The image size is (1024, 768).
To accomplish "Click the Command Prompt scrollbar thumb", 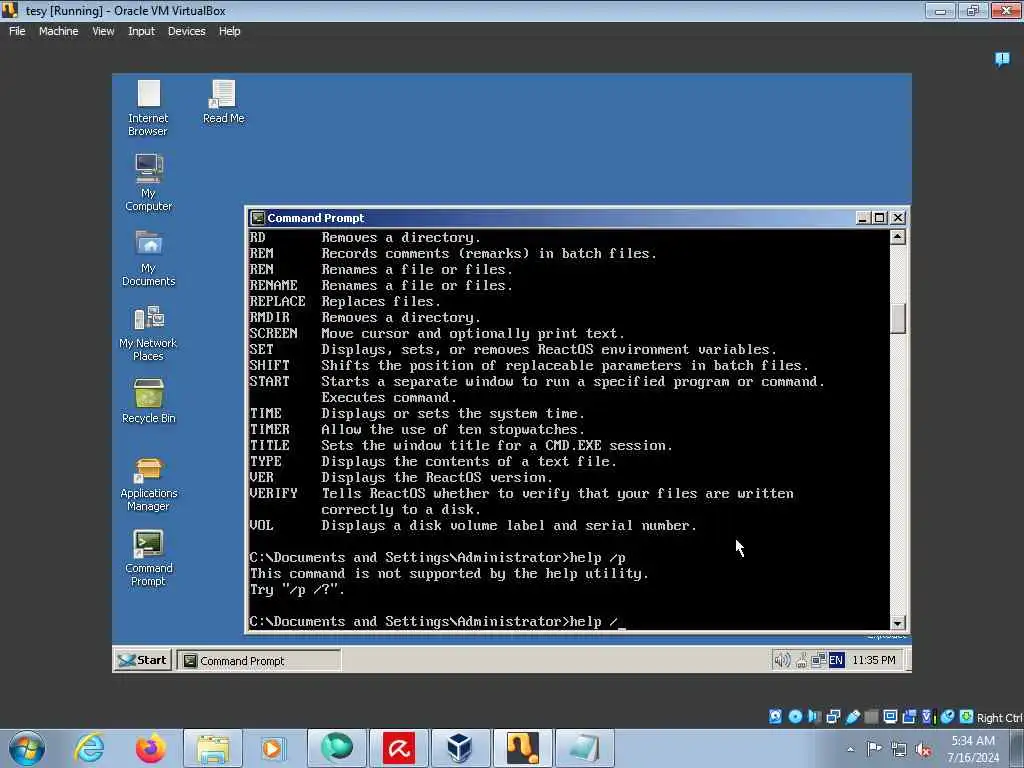I will (x=898, y=319).
